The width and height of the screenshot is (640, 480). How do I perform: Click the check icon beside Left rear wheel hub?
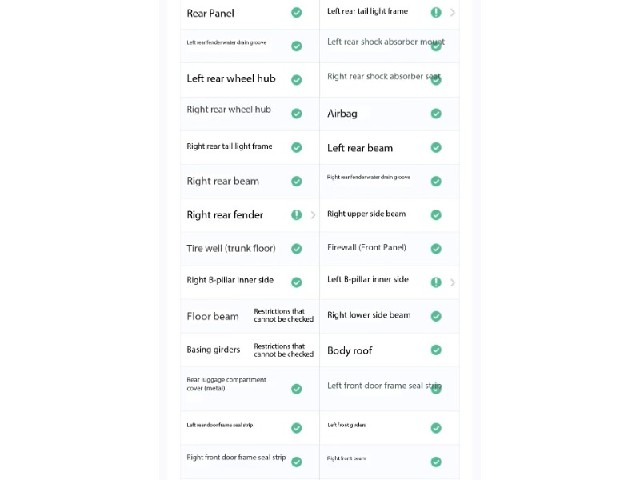point(297,80)
